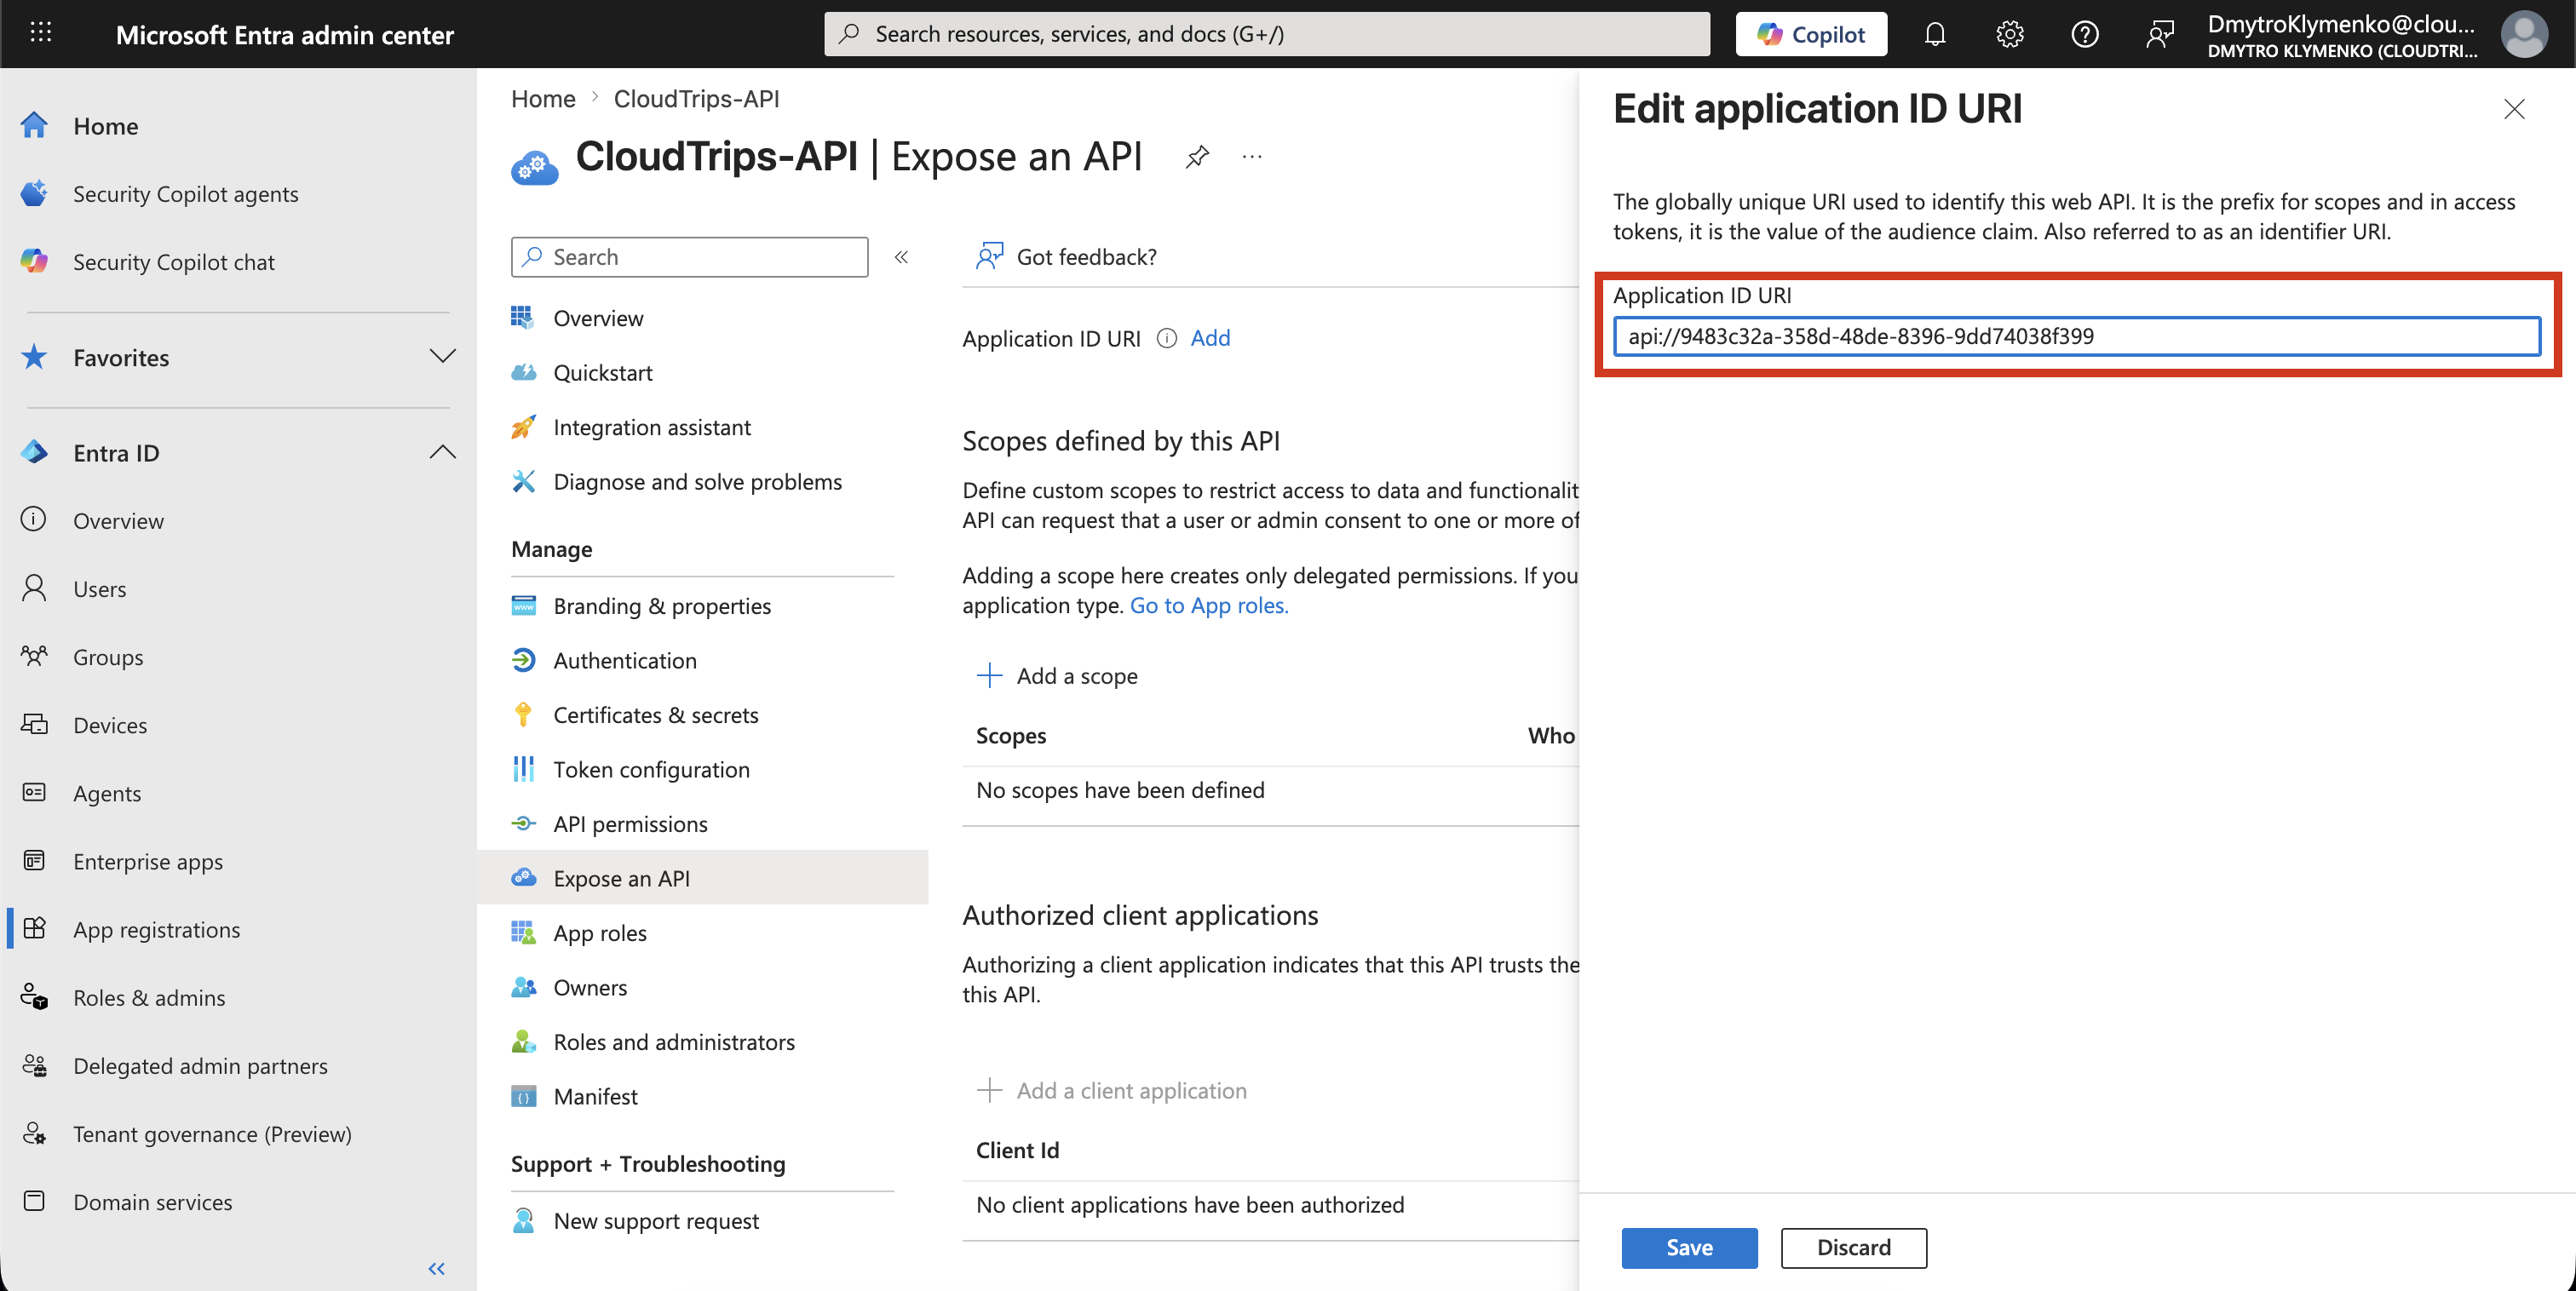Image resolution: width=2576 pixels, height=1291 pixels.
Task: Click Add next to Application ID URI
Action: coord(1210,338)
